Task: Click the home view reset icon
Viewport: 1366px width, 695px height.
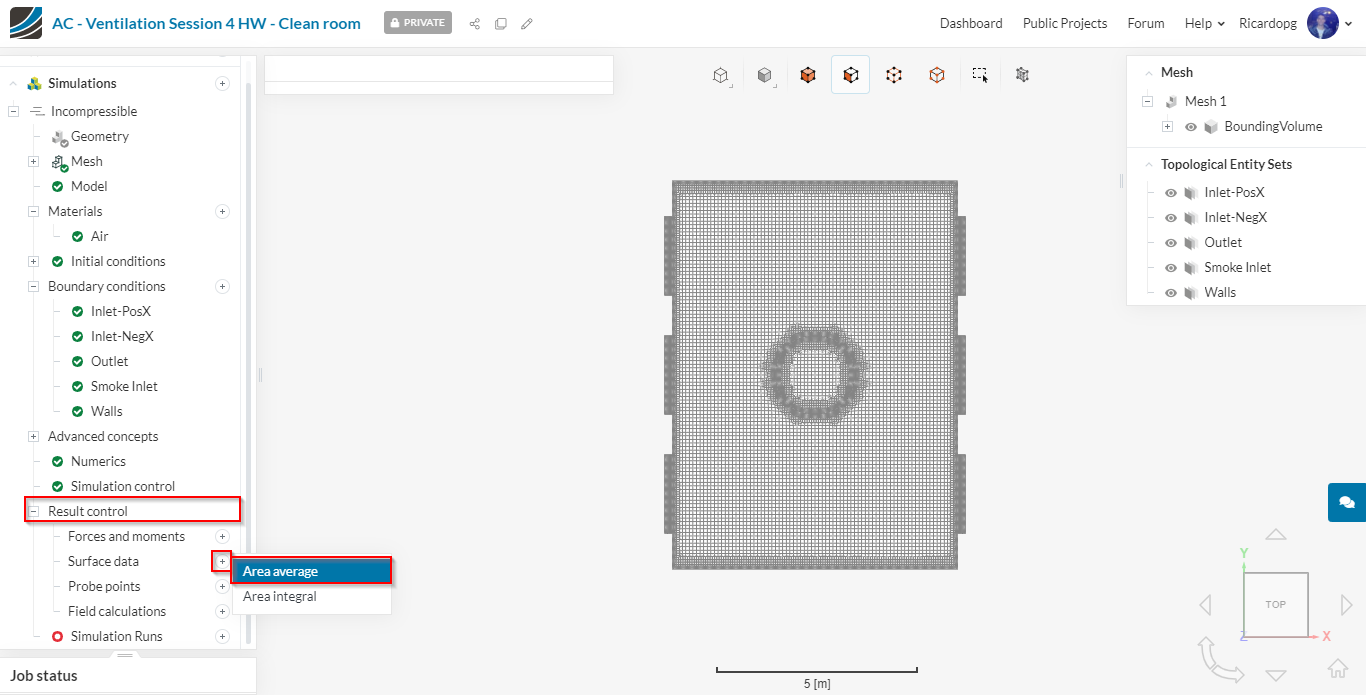Action: (x=1337, y=669)
